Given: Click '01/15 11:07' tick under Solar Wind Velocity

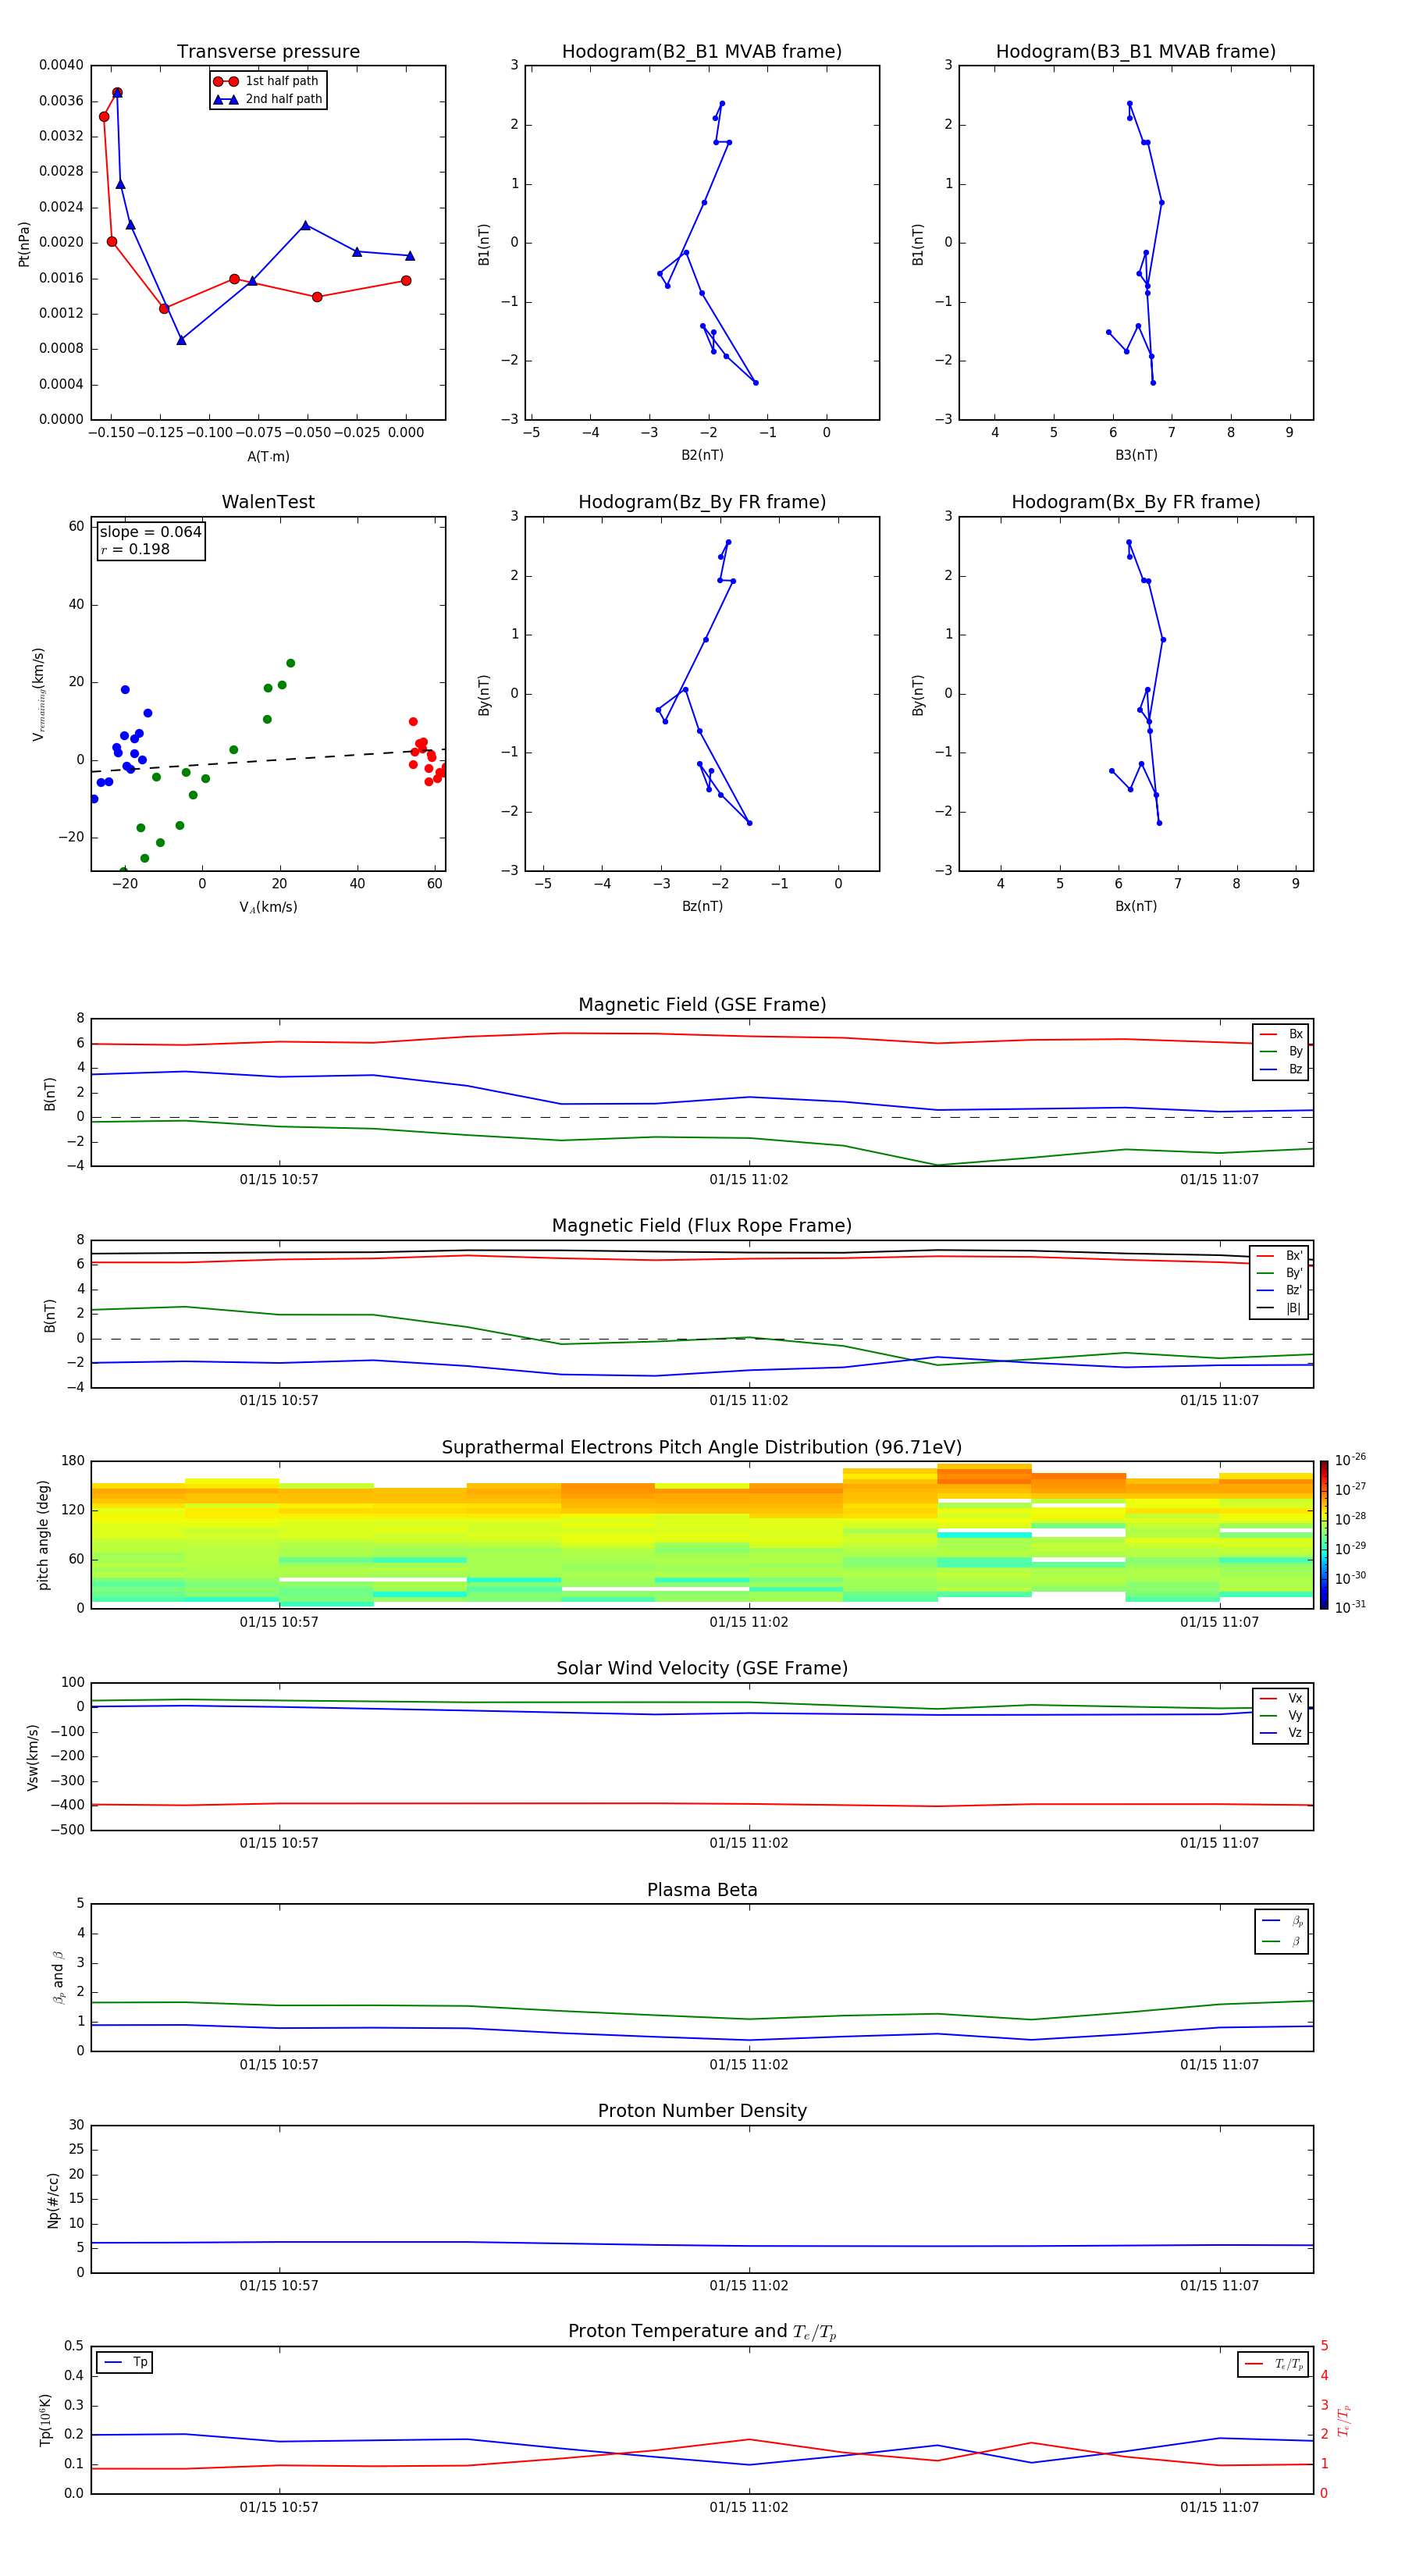Looking at the screenshot, I should pyautogui.click(x=1219, y=1843).
